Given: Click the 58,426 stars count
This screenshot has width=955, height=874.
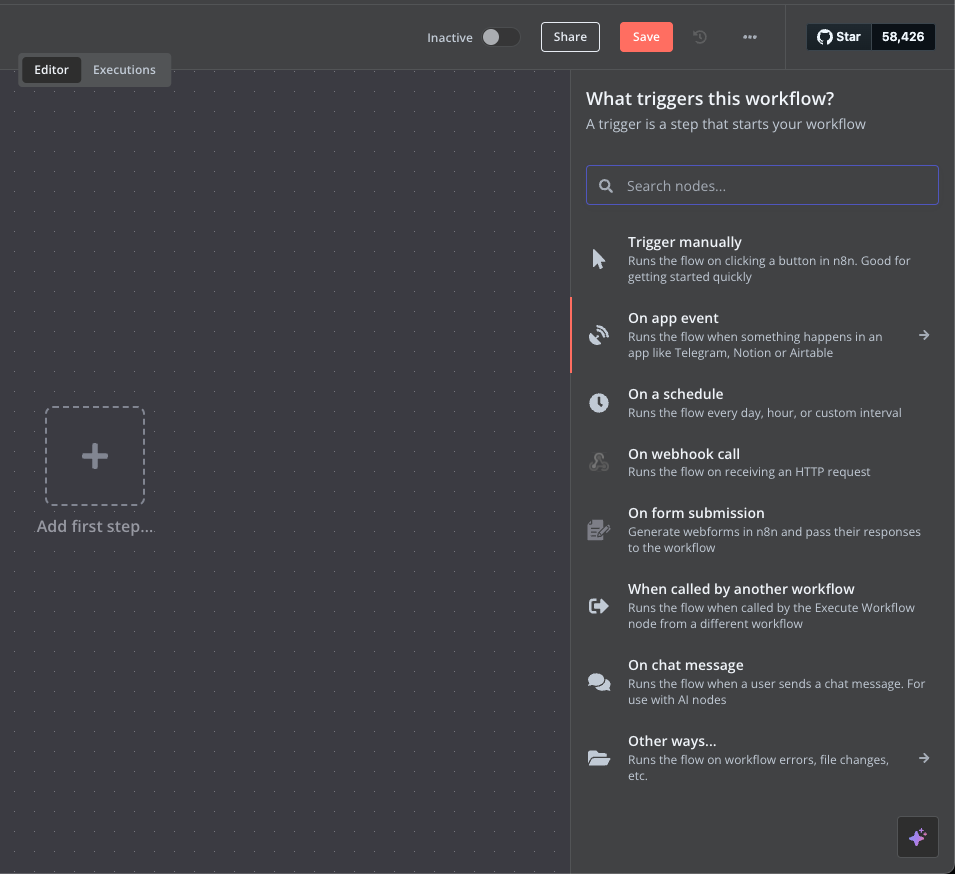Looking at the screenshot, I should pos(903,37).
